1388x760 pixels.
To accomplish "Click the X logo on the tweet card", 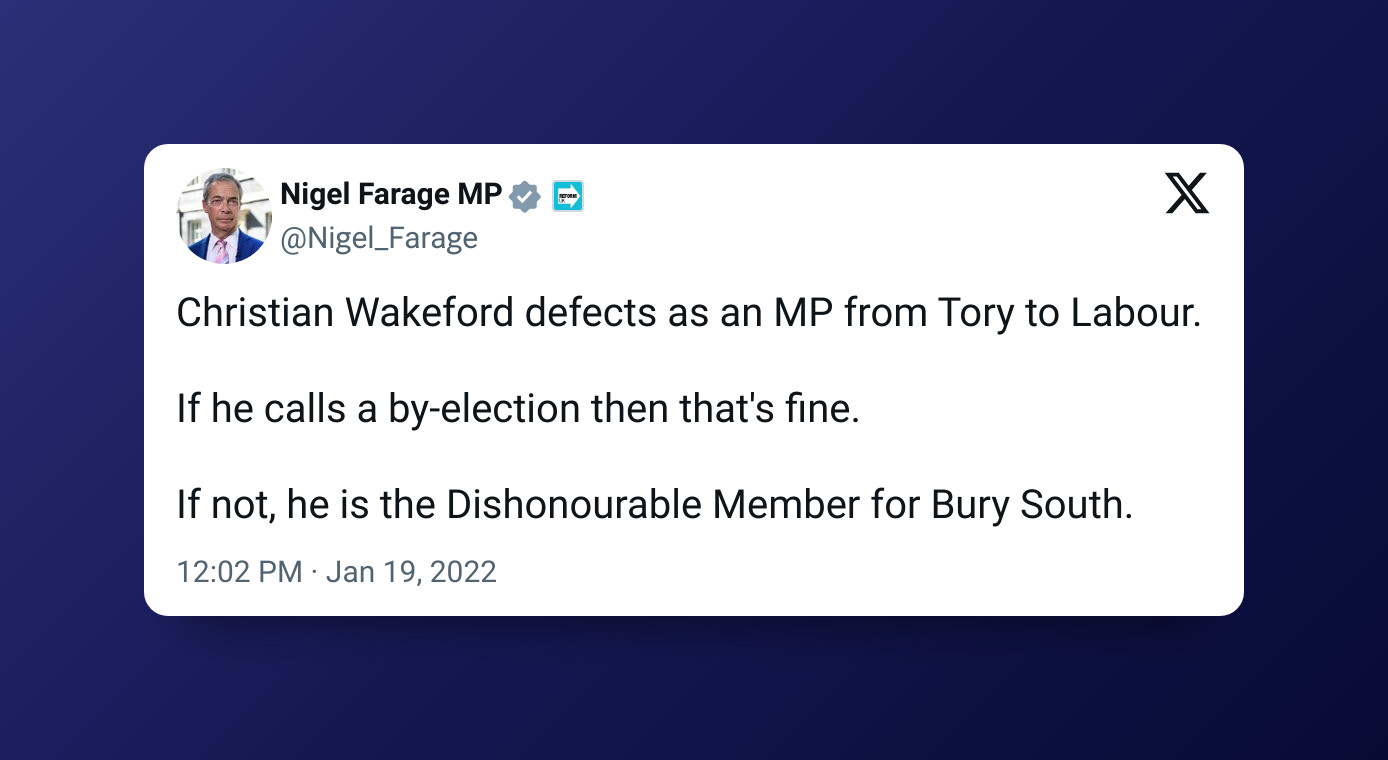I will (x=1187, y=193).
